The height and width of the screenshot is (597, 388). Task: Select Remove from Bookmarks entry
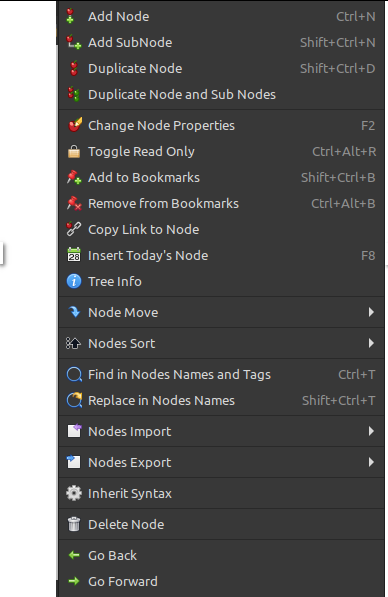[222, 204]
